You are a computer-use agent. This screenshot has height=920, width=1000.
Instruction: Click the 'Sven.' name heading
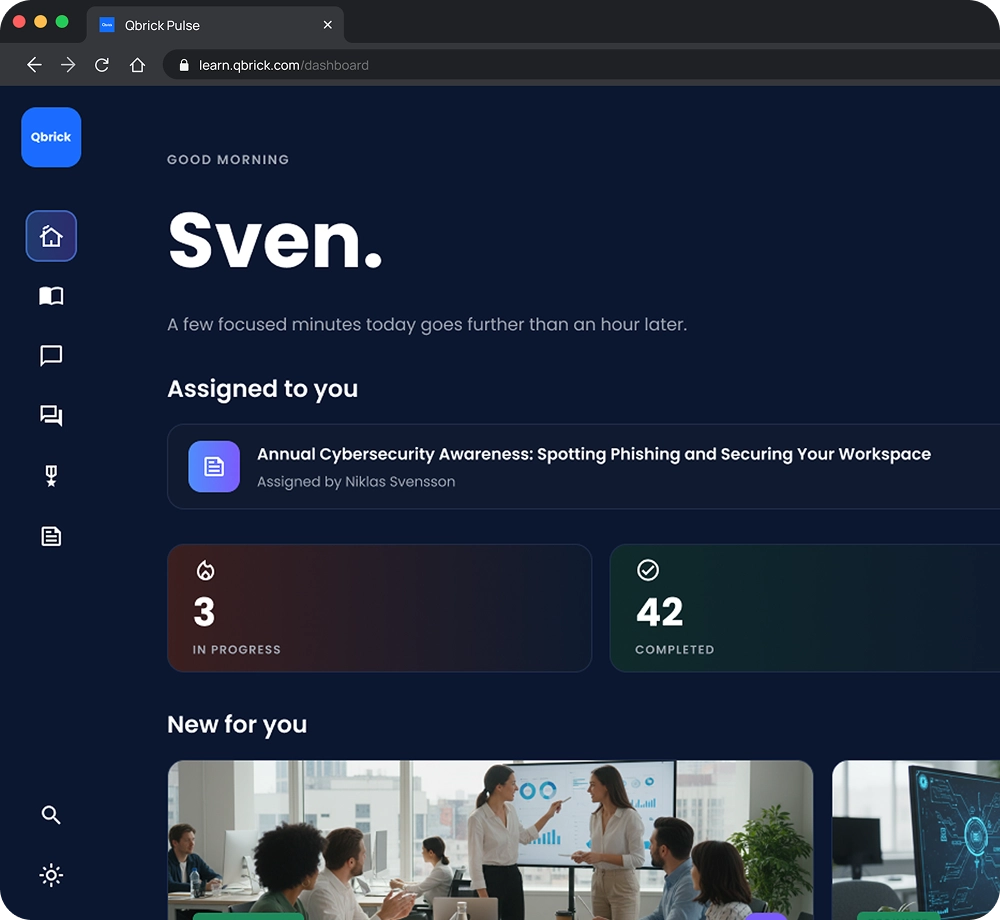tap(275, 240)
